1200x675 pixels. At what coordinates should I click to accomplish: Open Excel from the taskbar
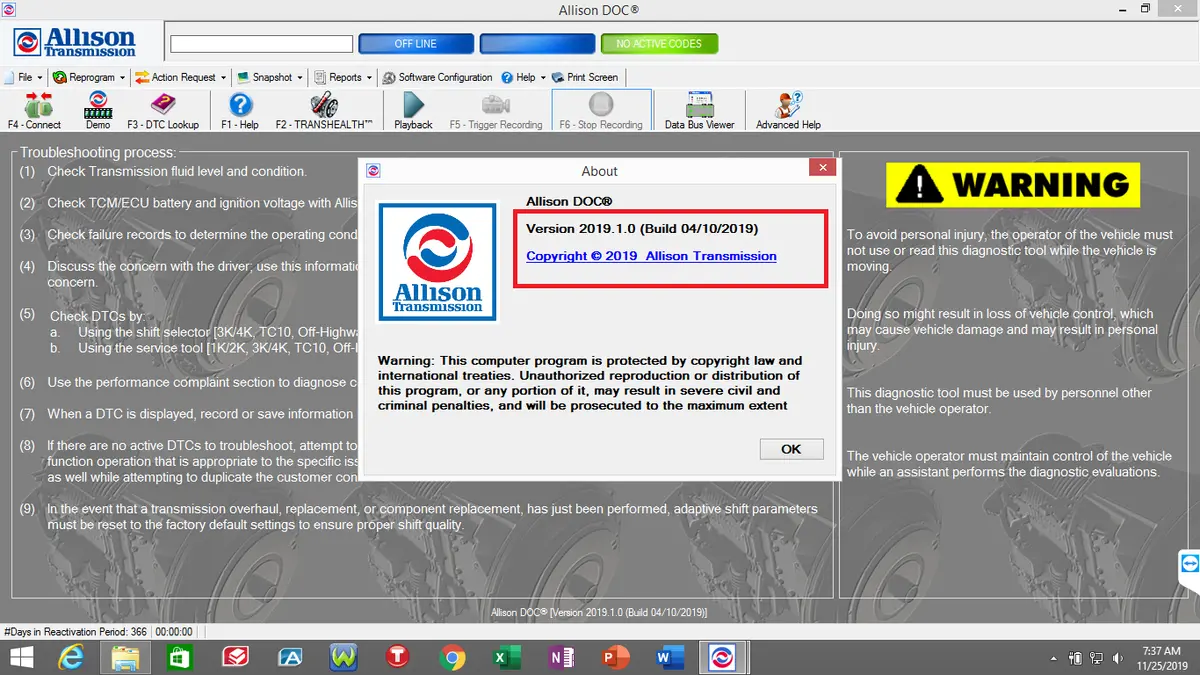507,657
